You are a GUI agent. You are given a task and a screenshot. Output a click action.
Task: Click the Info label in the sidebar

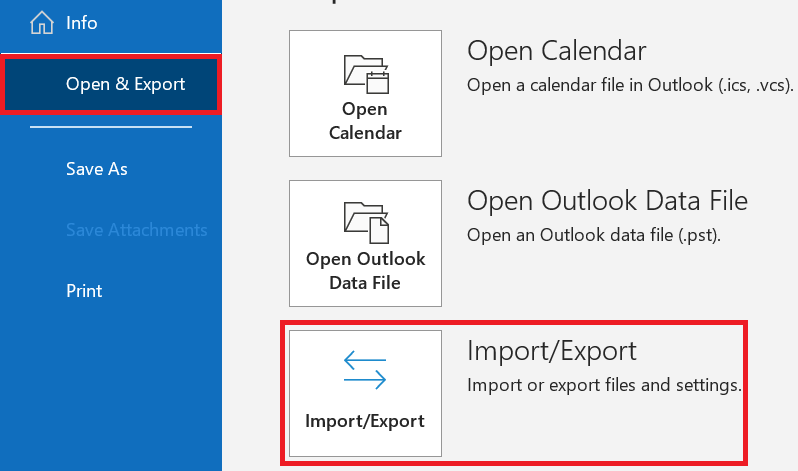[x=82, y=22]
